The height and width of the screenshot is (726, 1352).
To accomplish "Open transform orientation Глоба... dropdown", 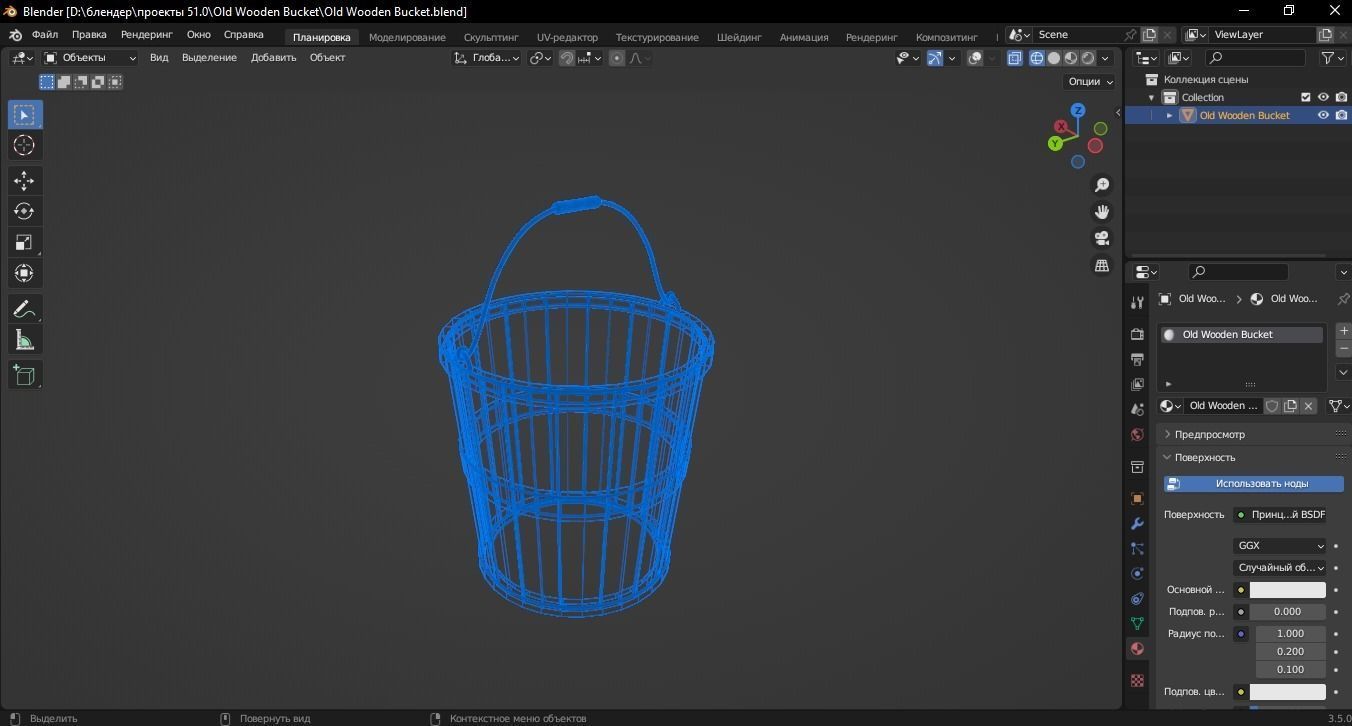I will point(487,58).
